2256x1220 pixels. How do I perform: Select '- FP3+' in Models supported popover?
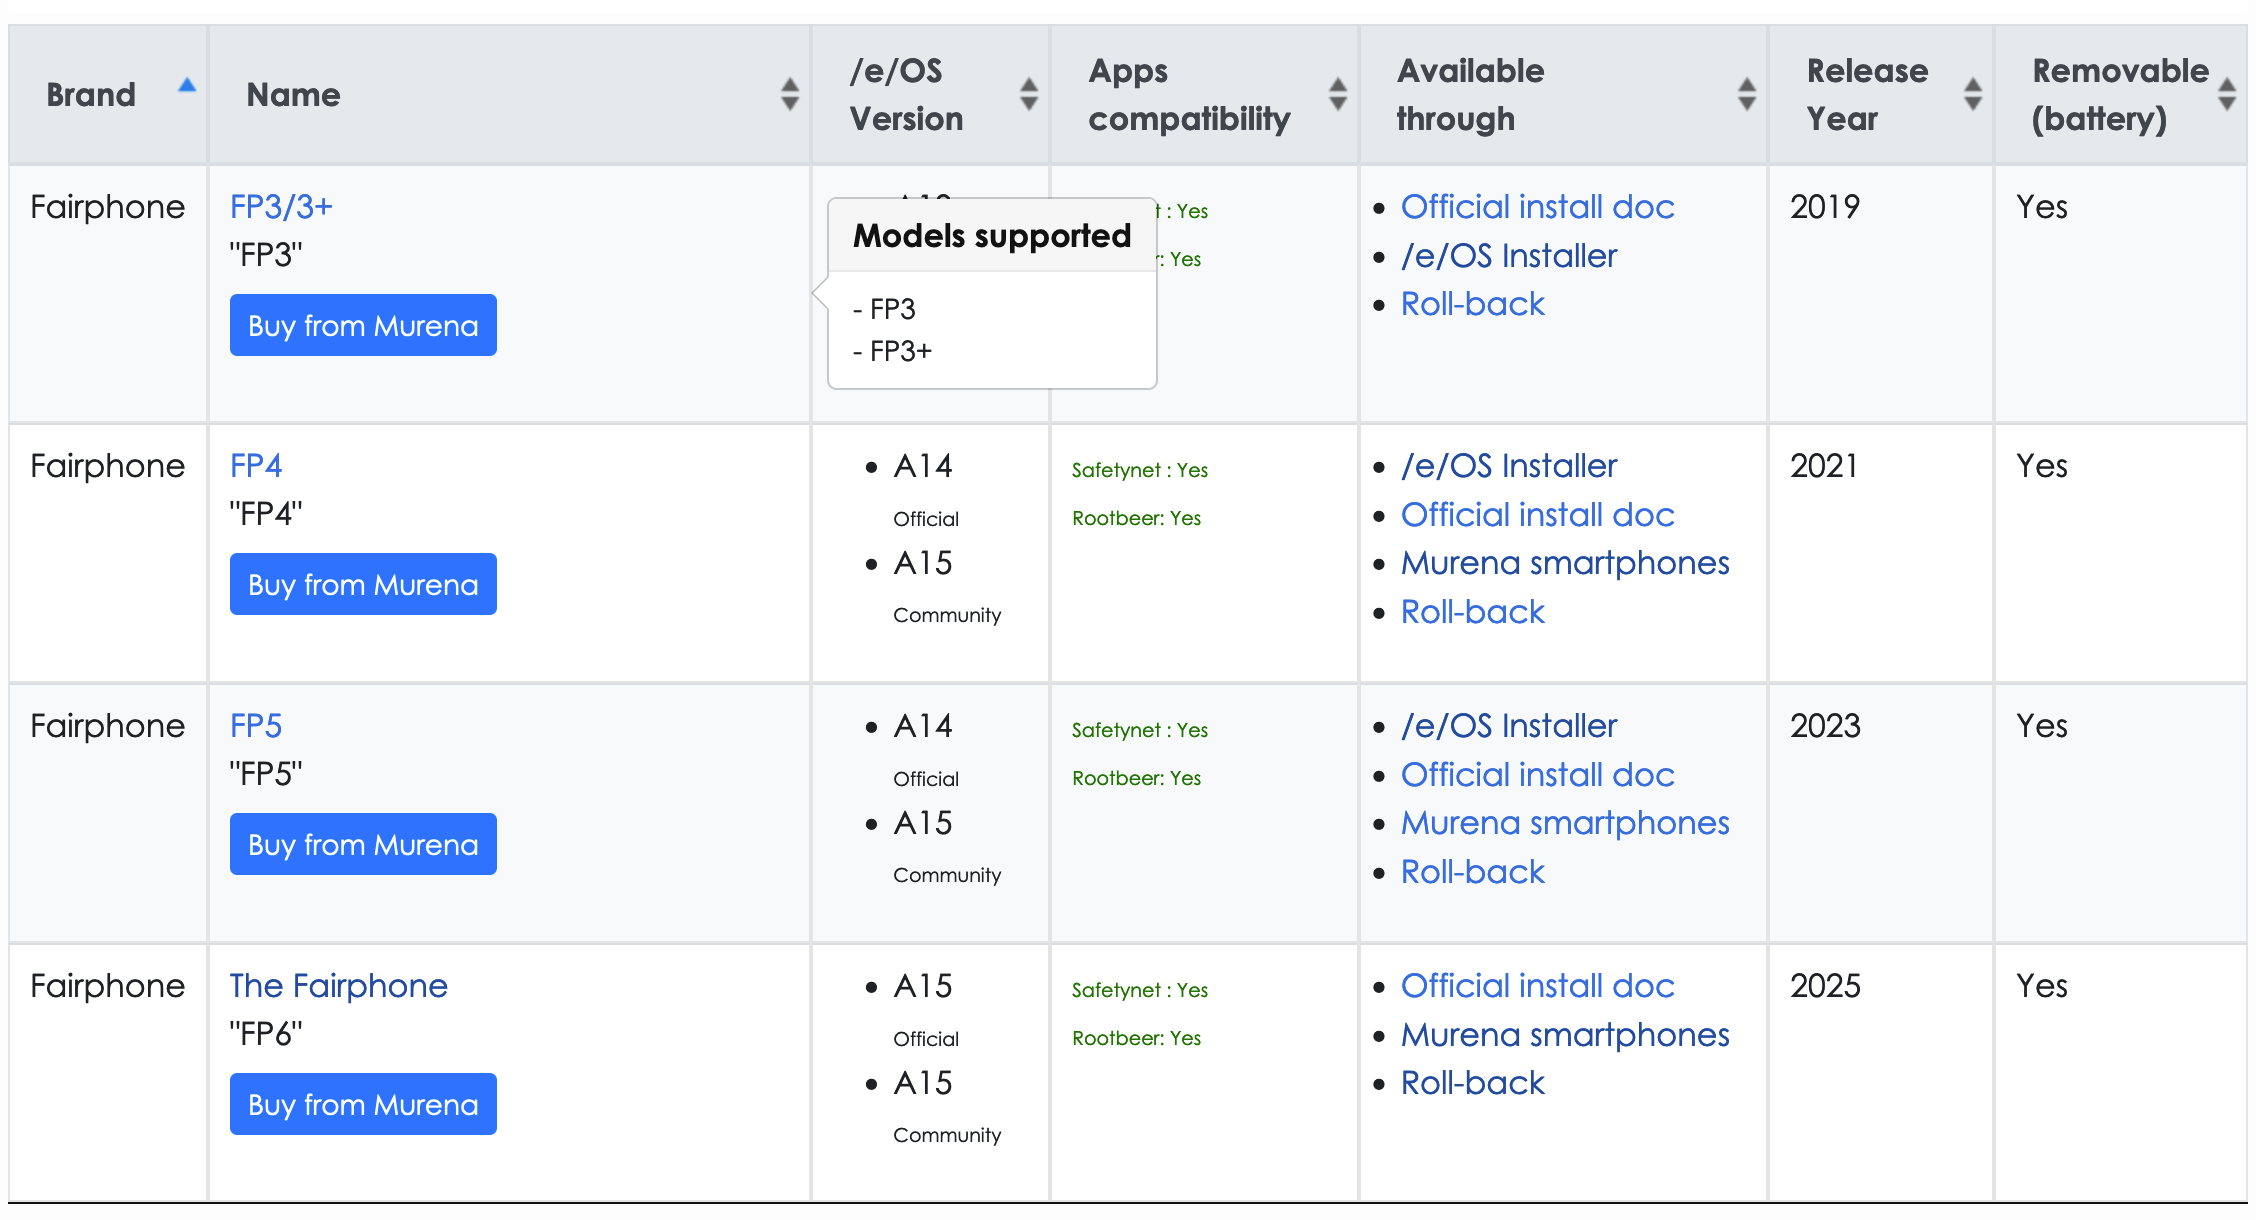click(892, 351)
